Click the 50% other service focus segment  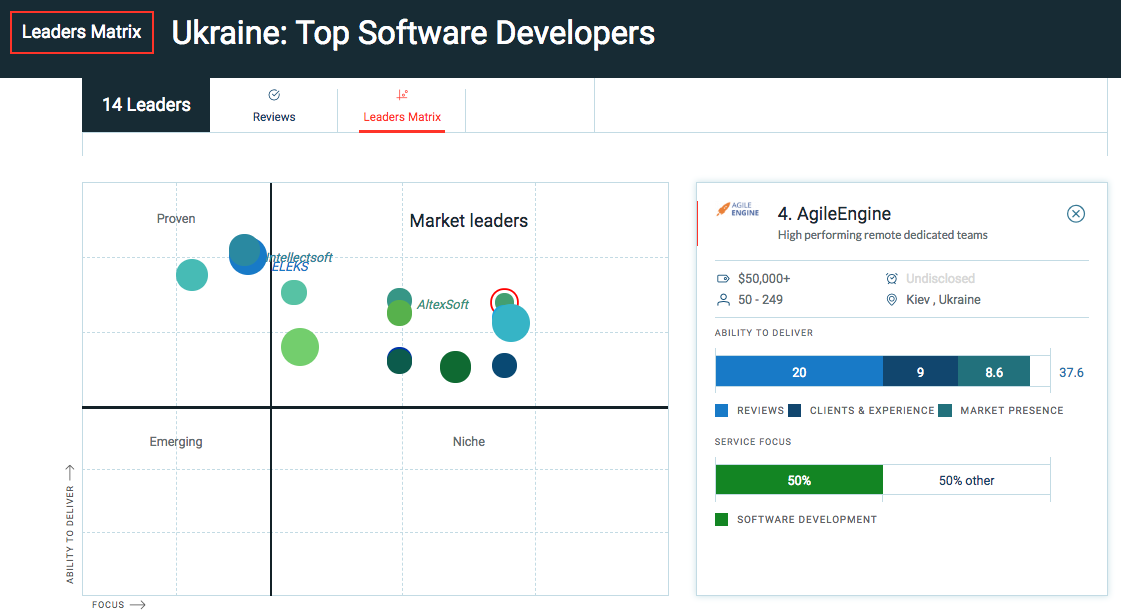coord(967,480)
